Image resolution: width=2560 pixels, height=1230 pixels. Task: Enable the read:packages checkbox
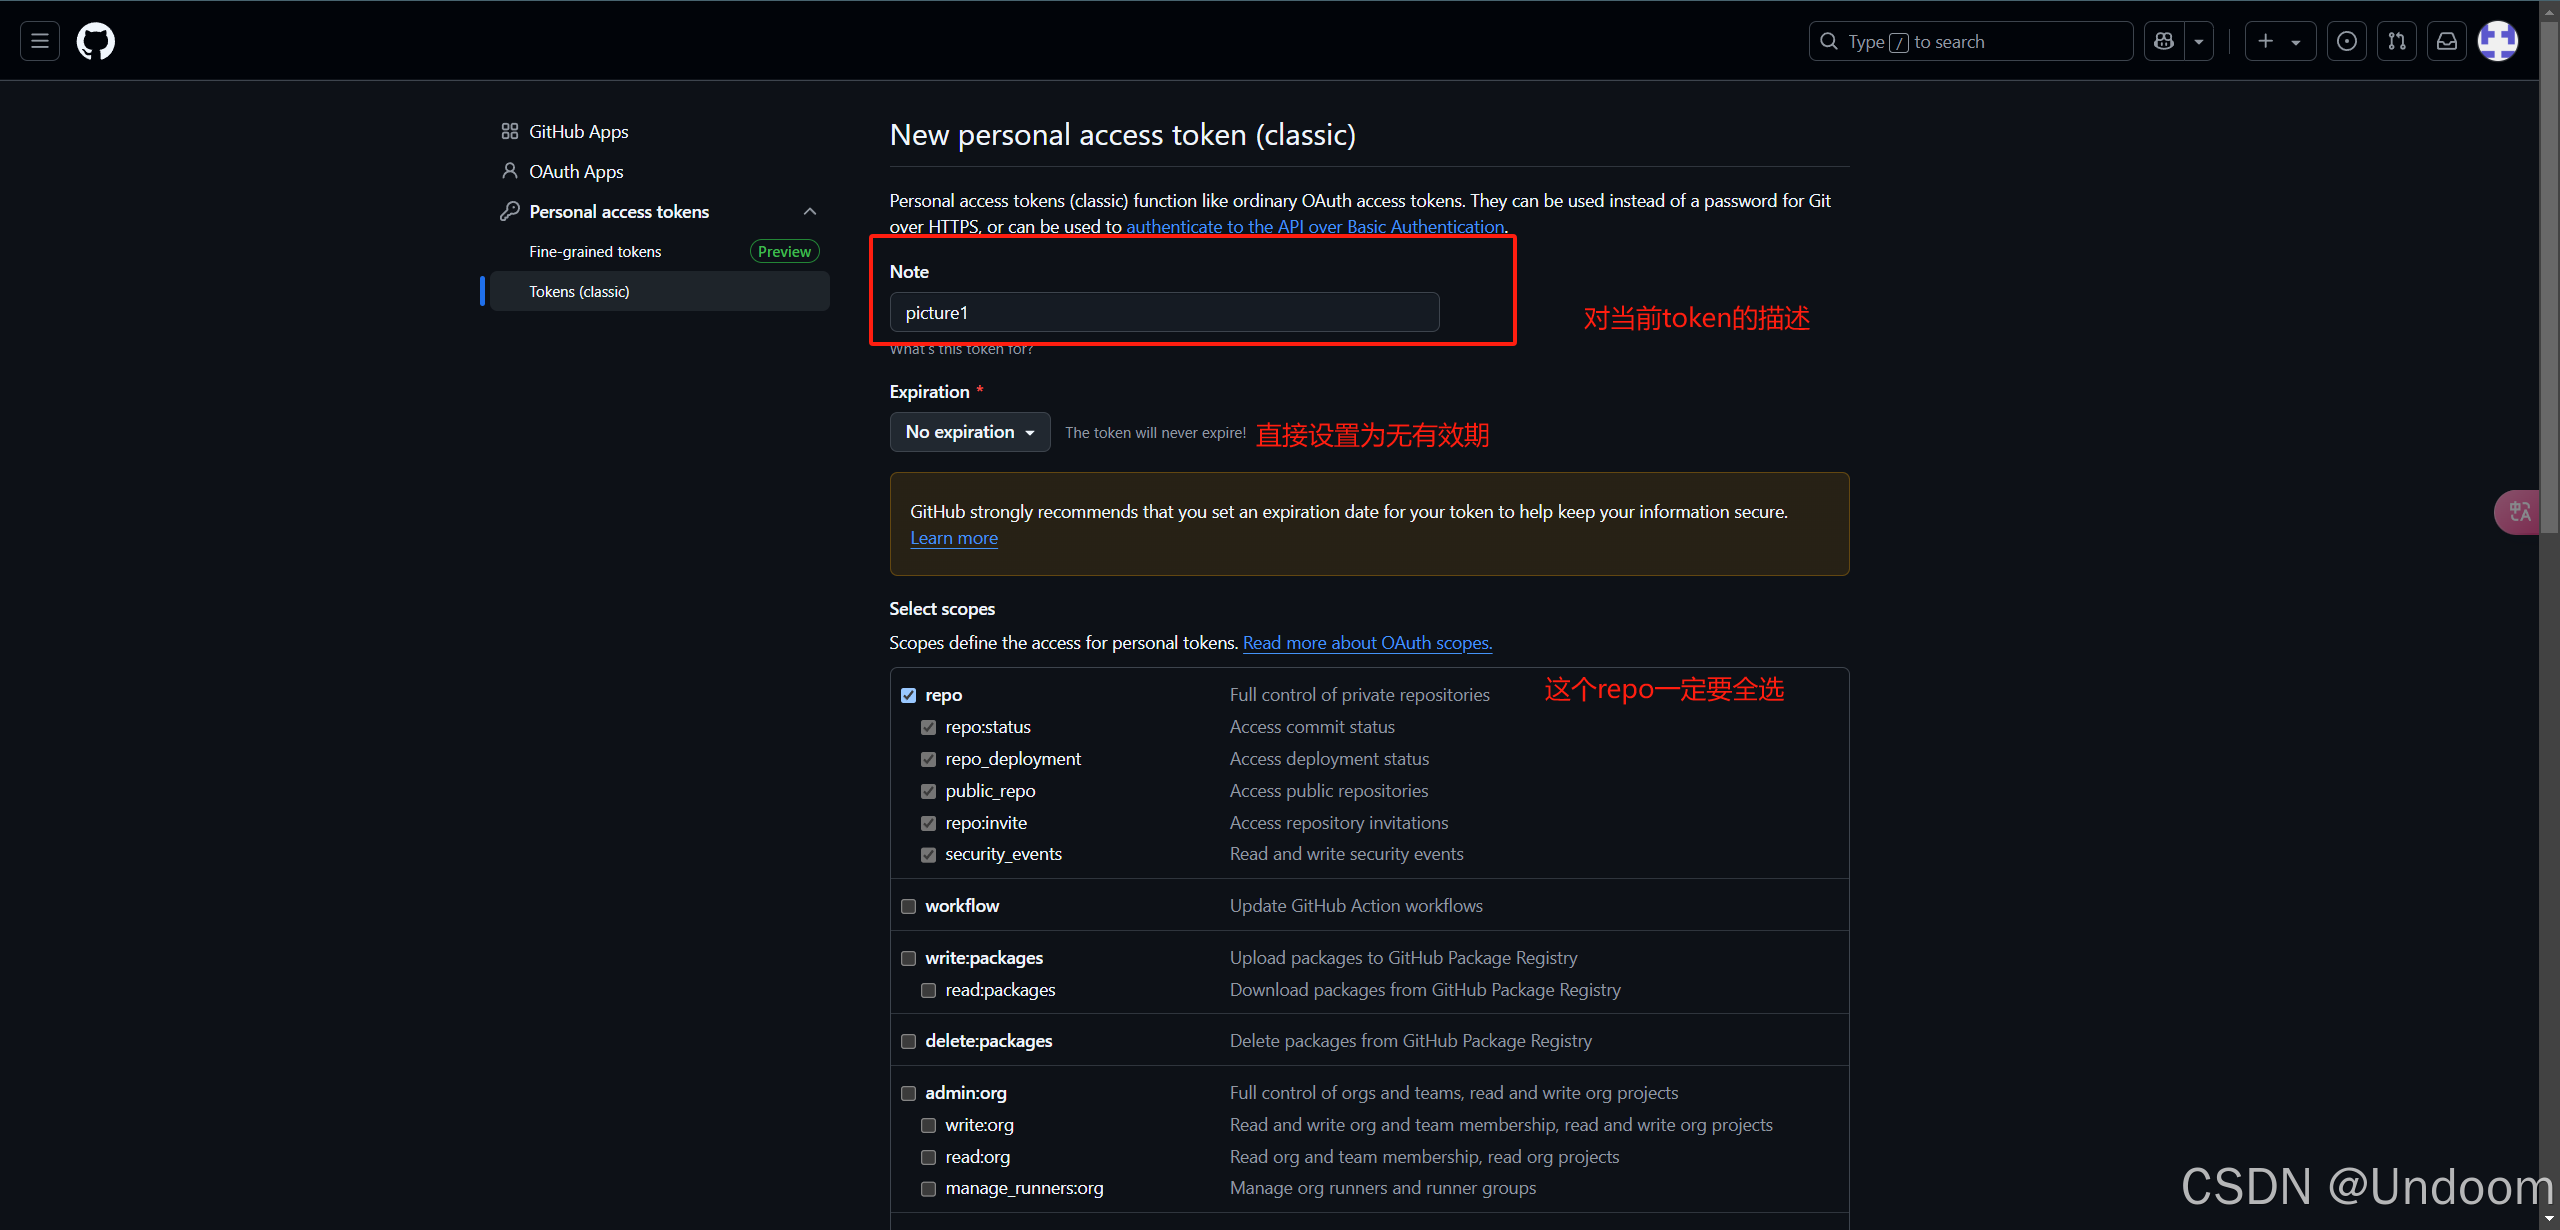click(x=928, y=990)
